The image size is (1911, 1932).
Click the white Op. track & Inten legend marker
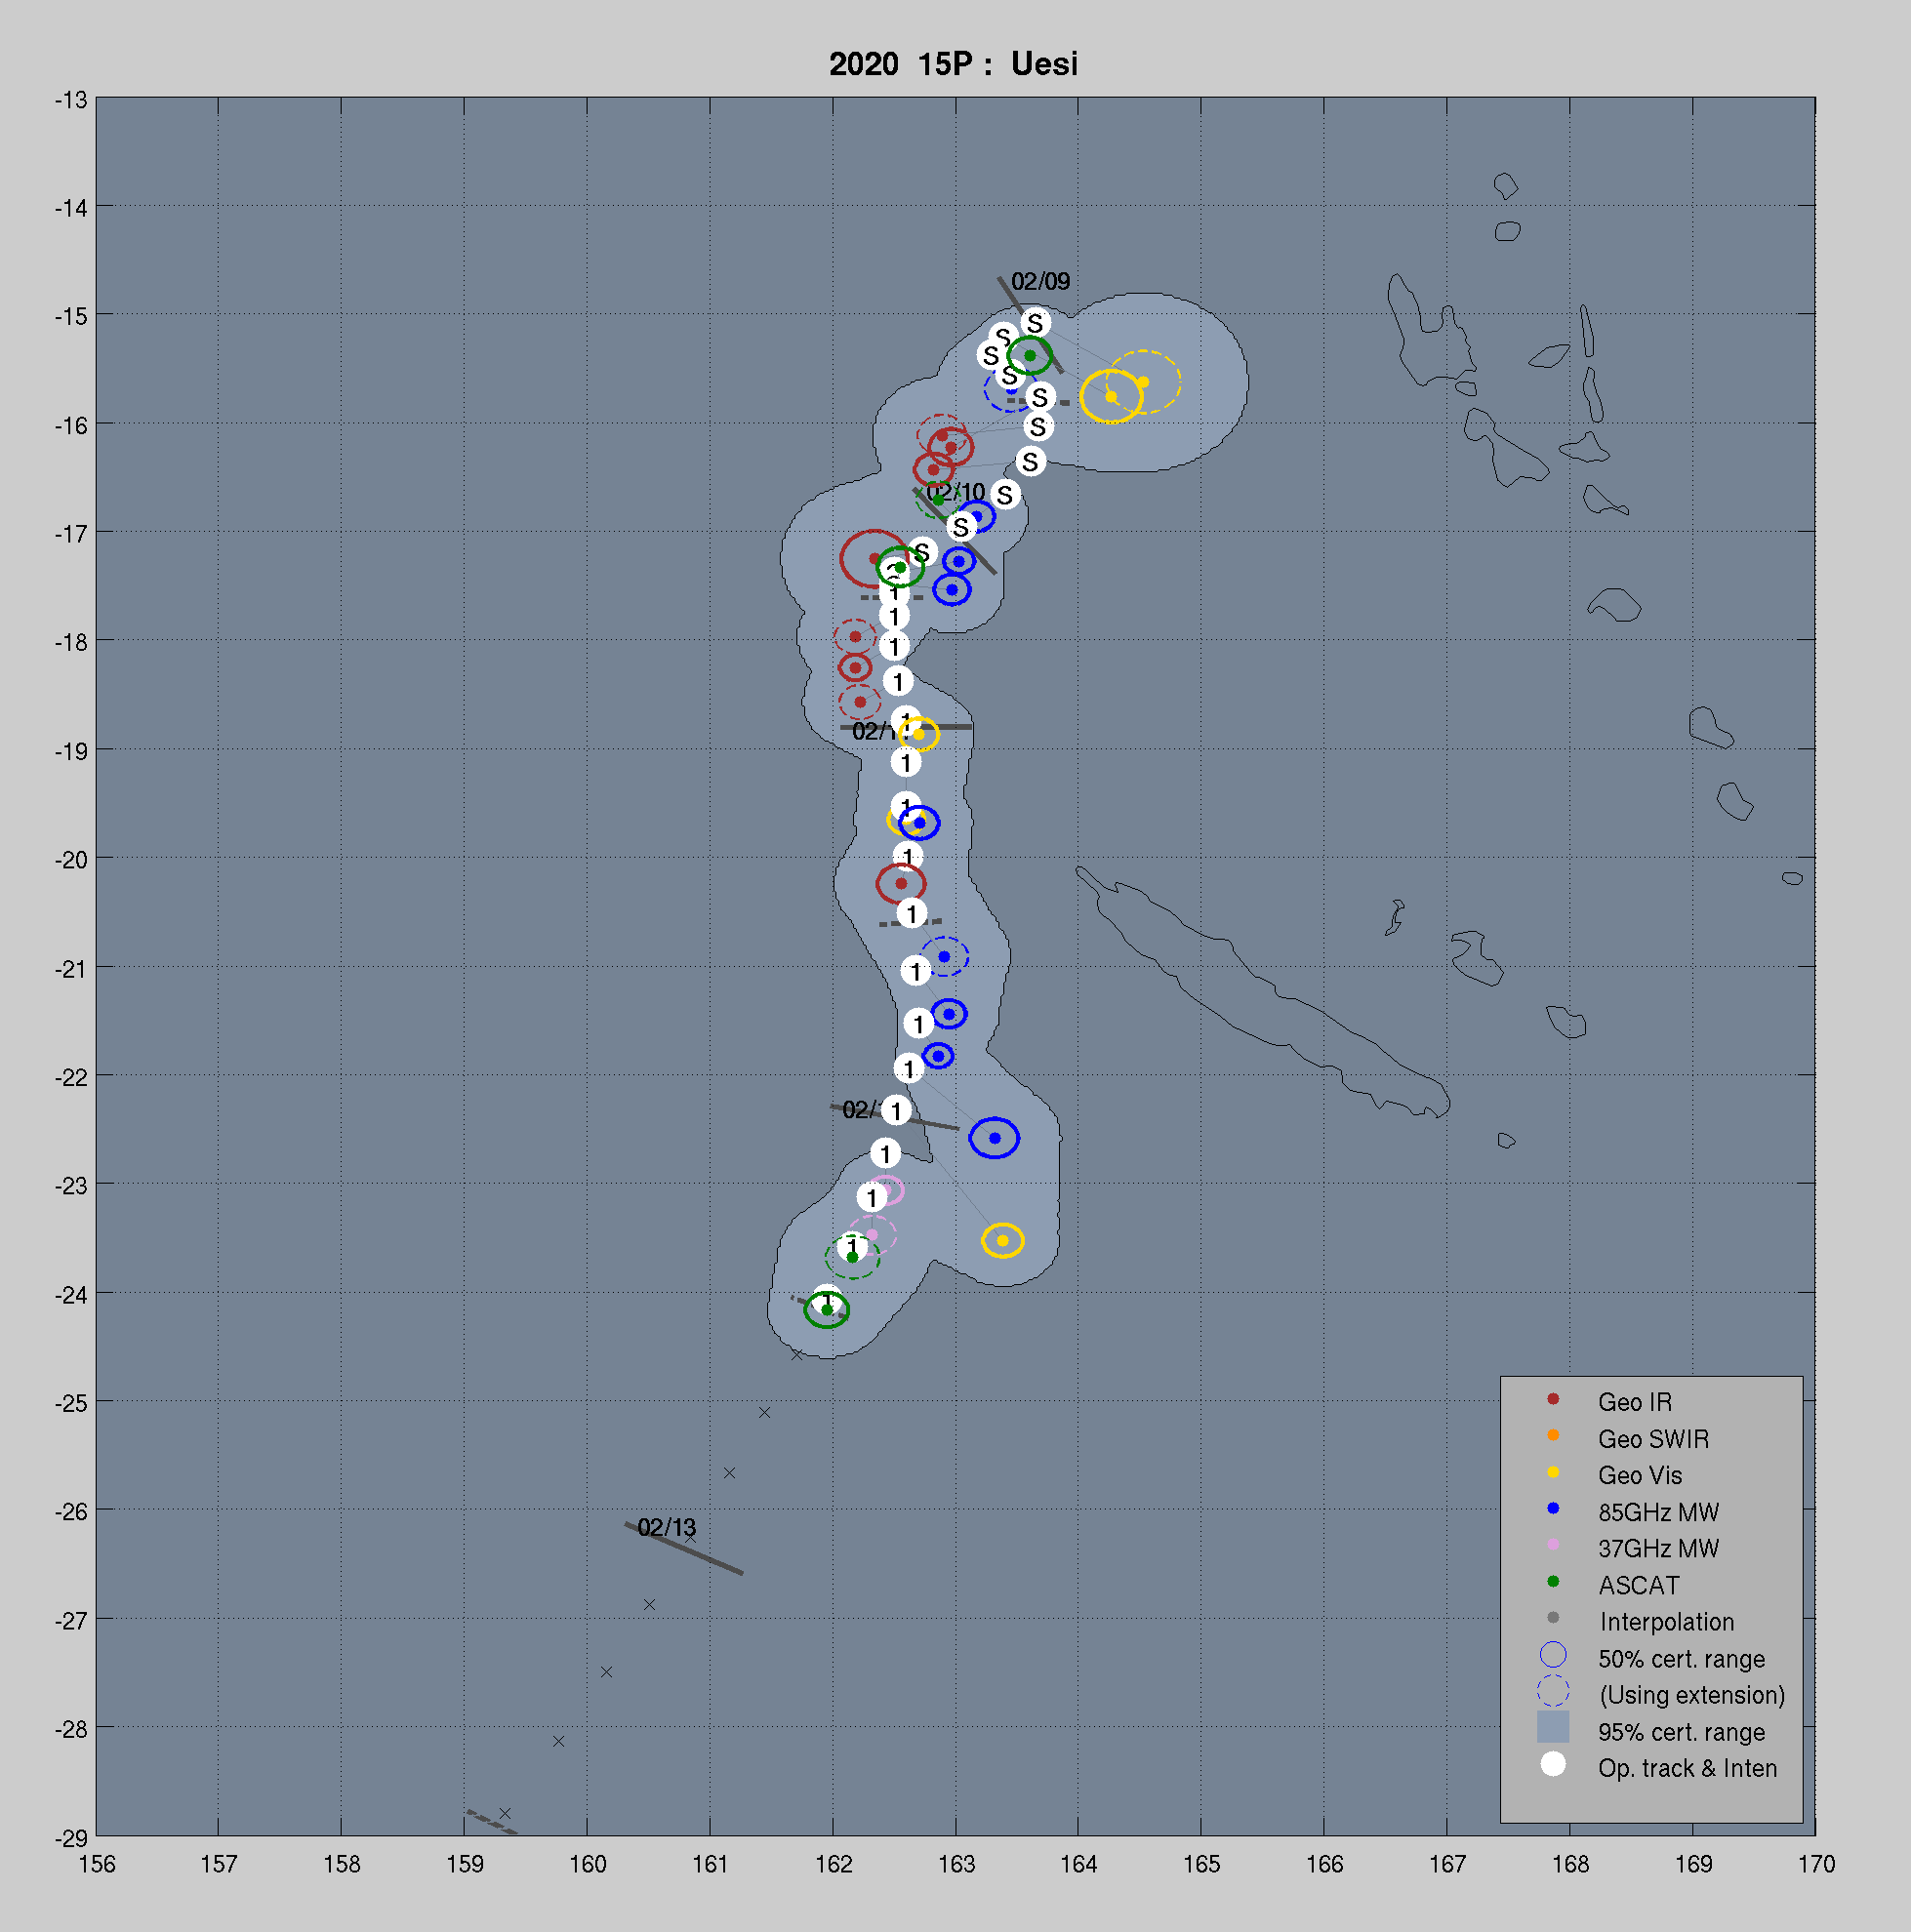[x=1552, y=1764]
